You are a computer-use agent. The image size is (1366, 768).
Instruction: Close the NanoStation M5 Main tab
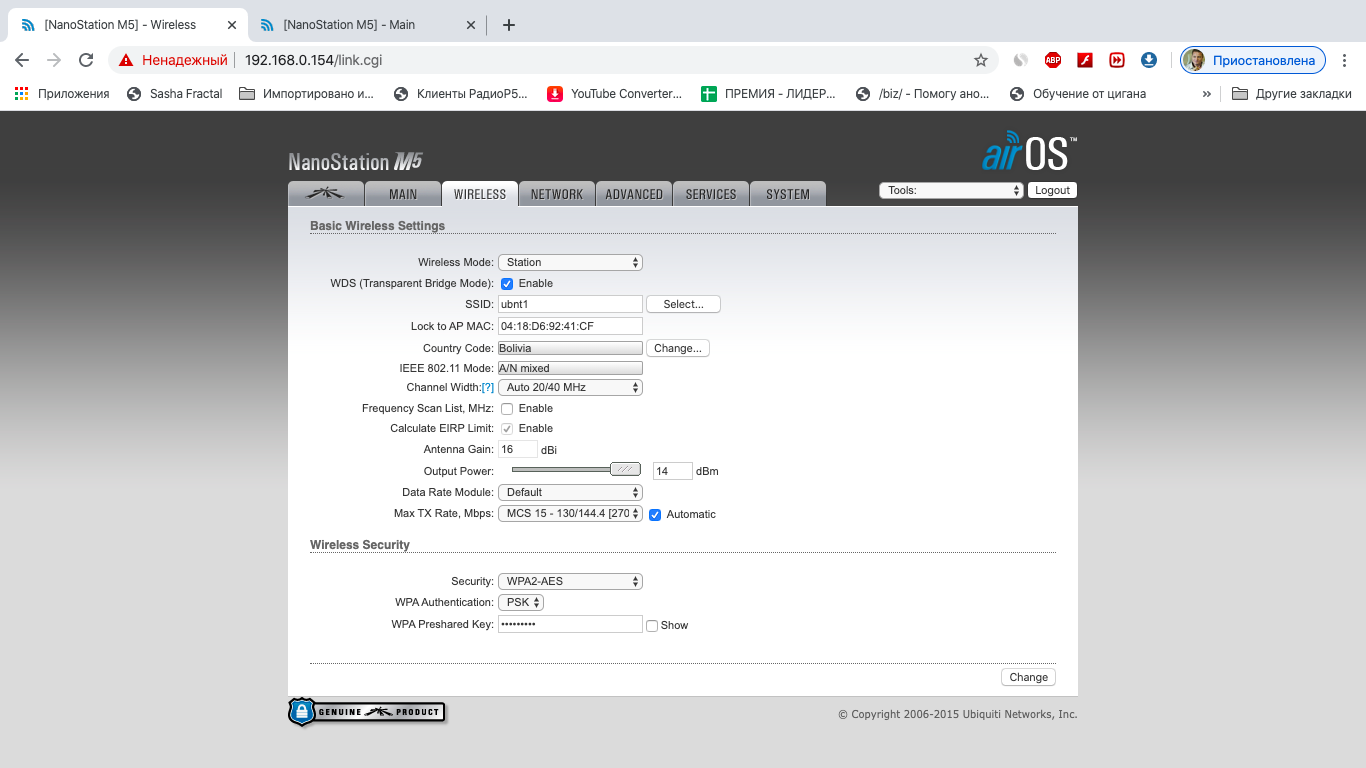click(x=470, y=25)
